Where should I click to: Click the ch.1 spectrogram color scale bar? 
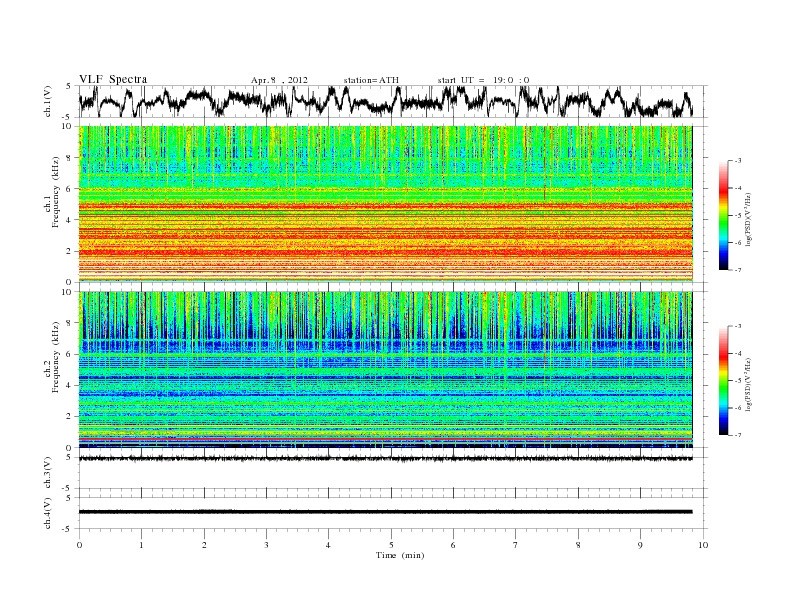pos(724,215)
